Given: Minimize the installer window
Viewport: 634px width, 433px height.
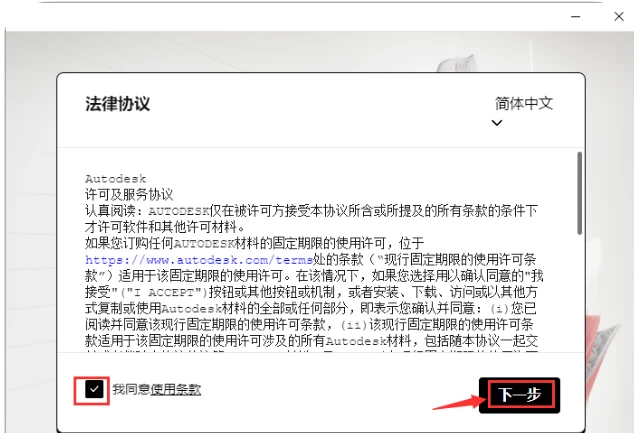Looking at the screenshot, I should tap(575, 17).
